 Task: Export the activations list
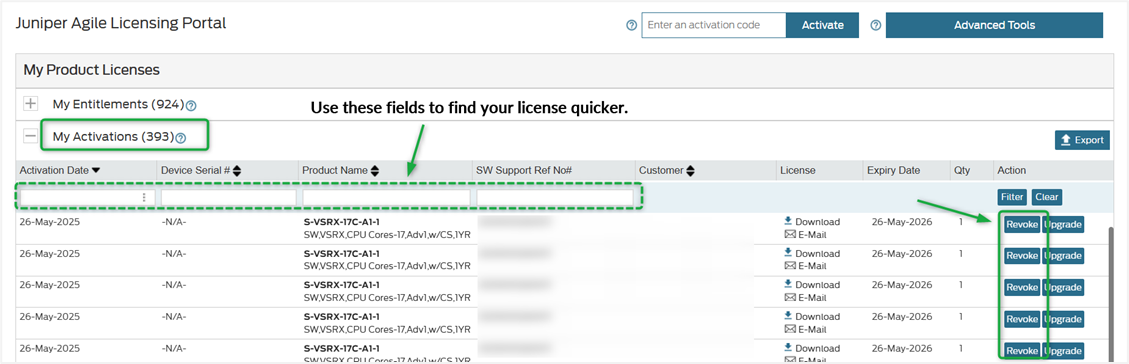click(x=1082, y=140)
